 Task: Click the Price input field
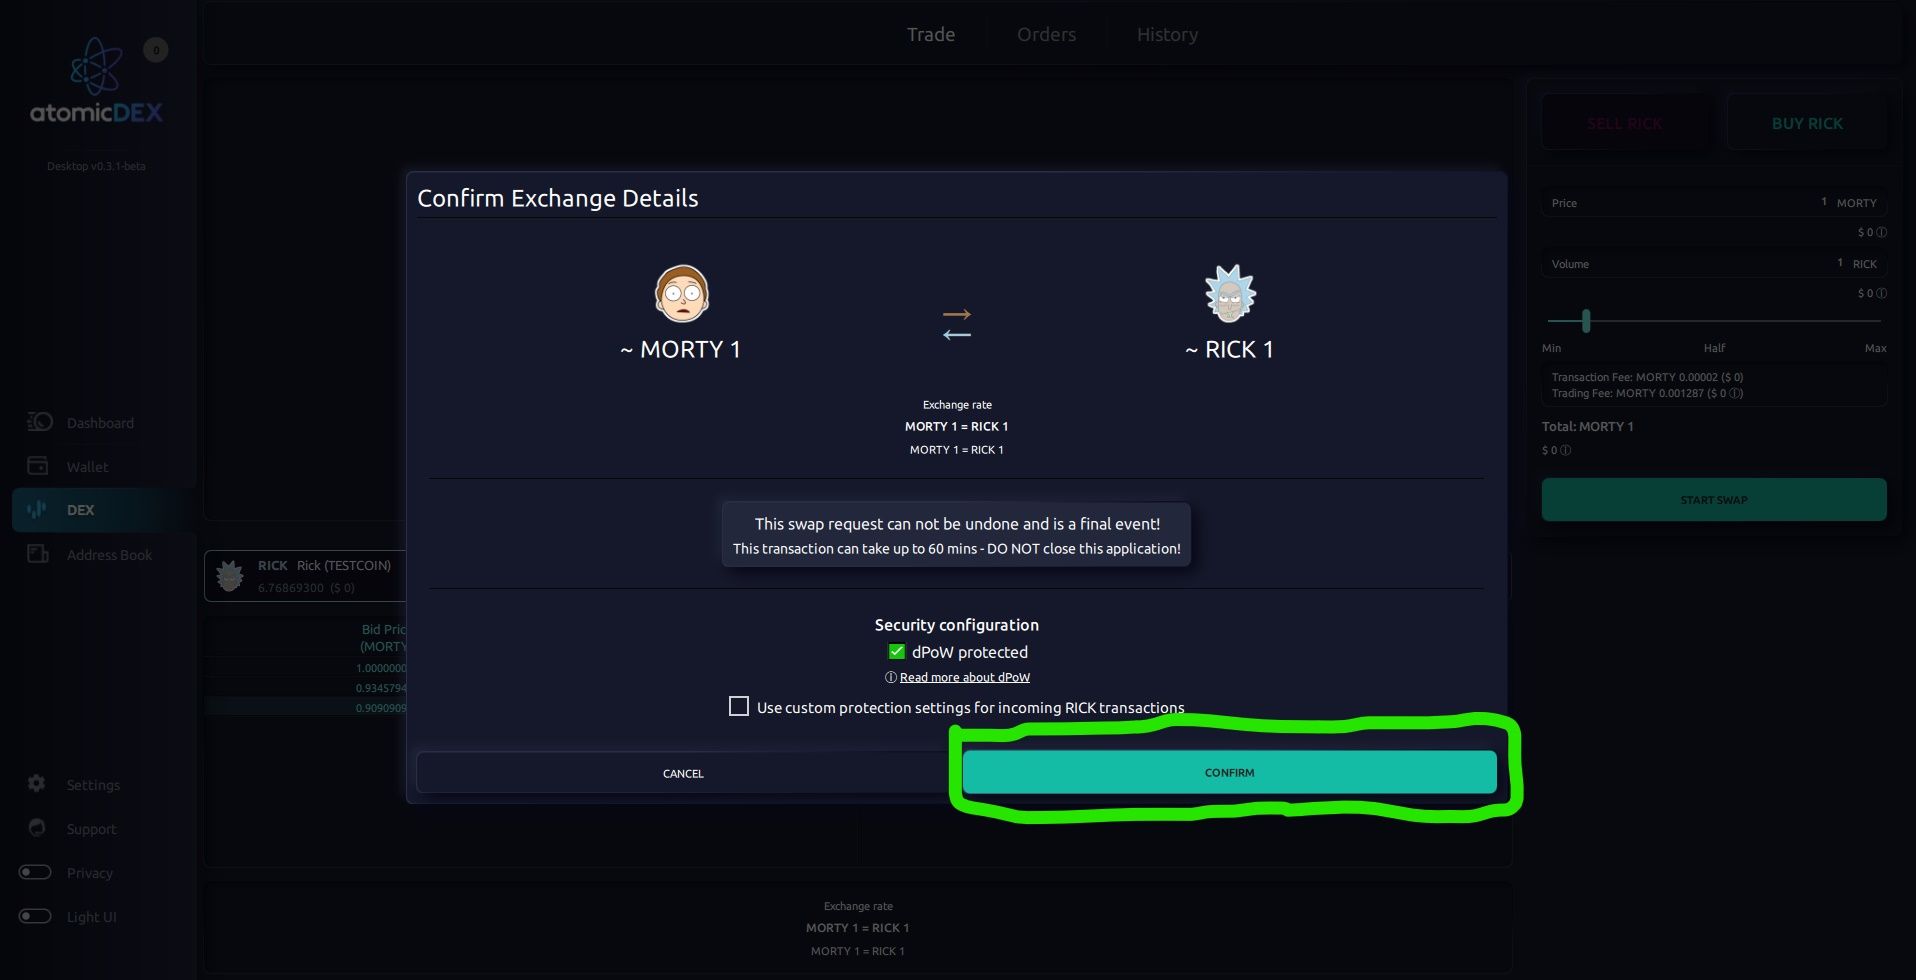(1714, 202)
